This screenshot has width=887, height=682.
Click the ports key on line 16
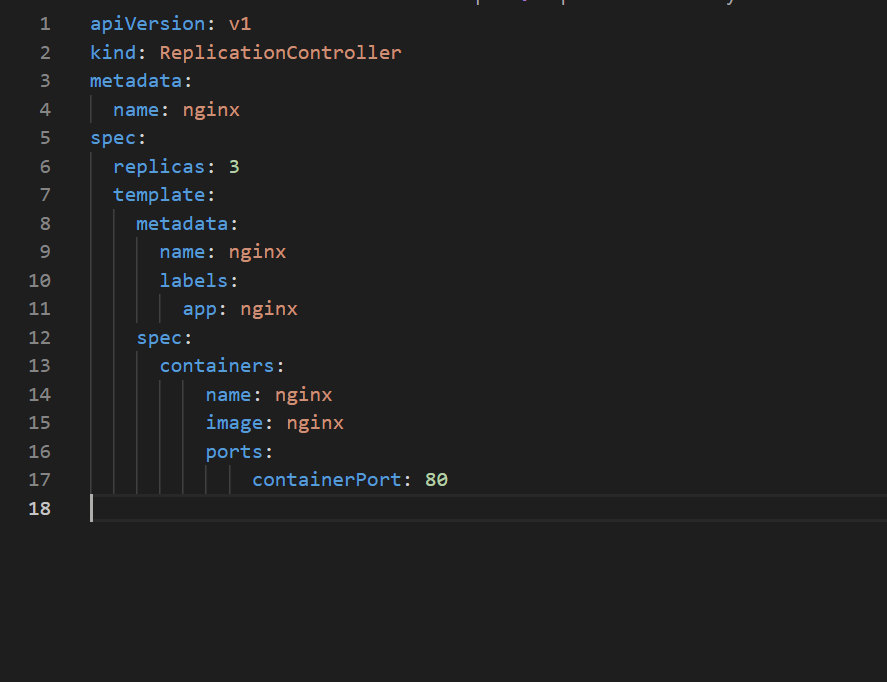(x=231, y=451)
